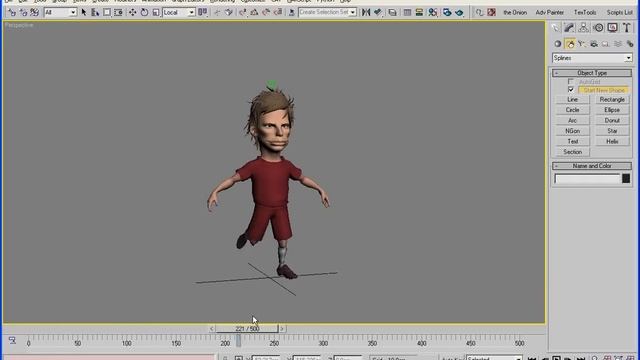Open the Schematic View icon

(419, 12)
